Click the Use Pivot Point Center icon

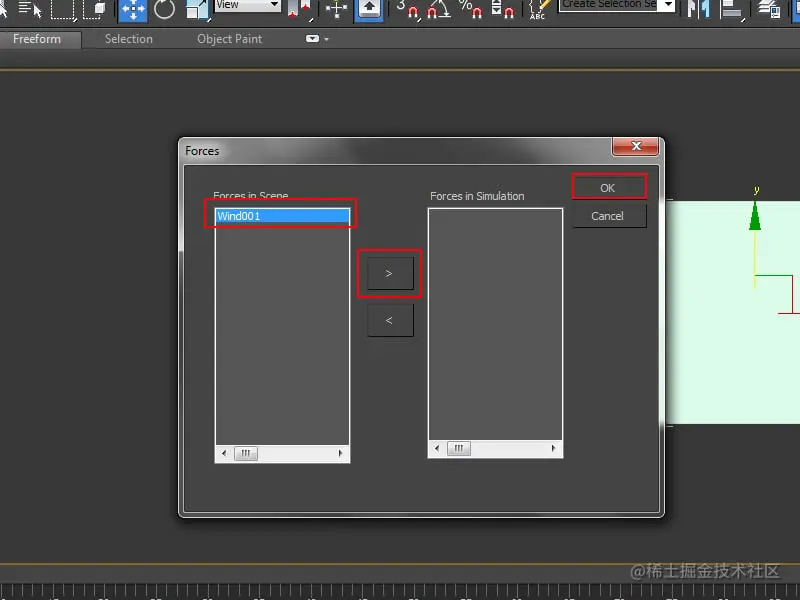click(x=299, y=9)
